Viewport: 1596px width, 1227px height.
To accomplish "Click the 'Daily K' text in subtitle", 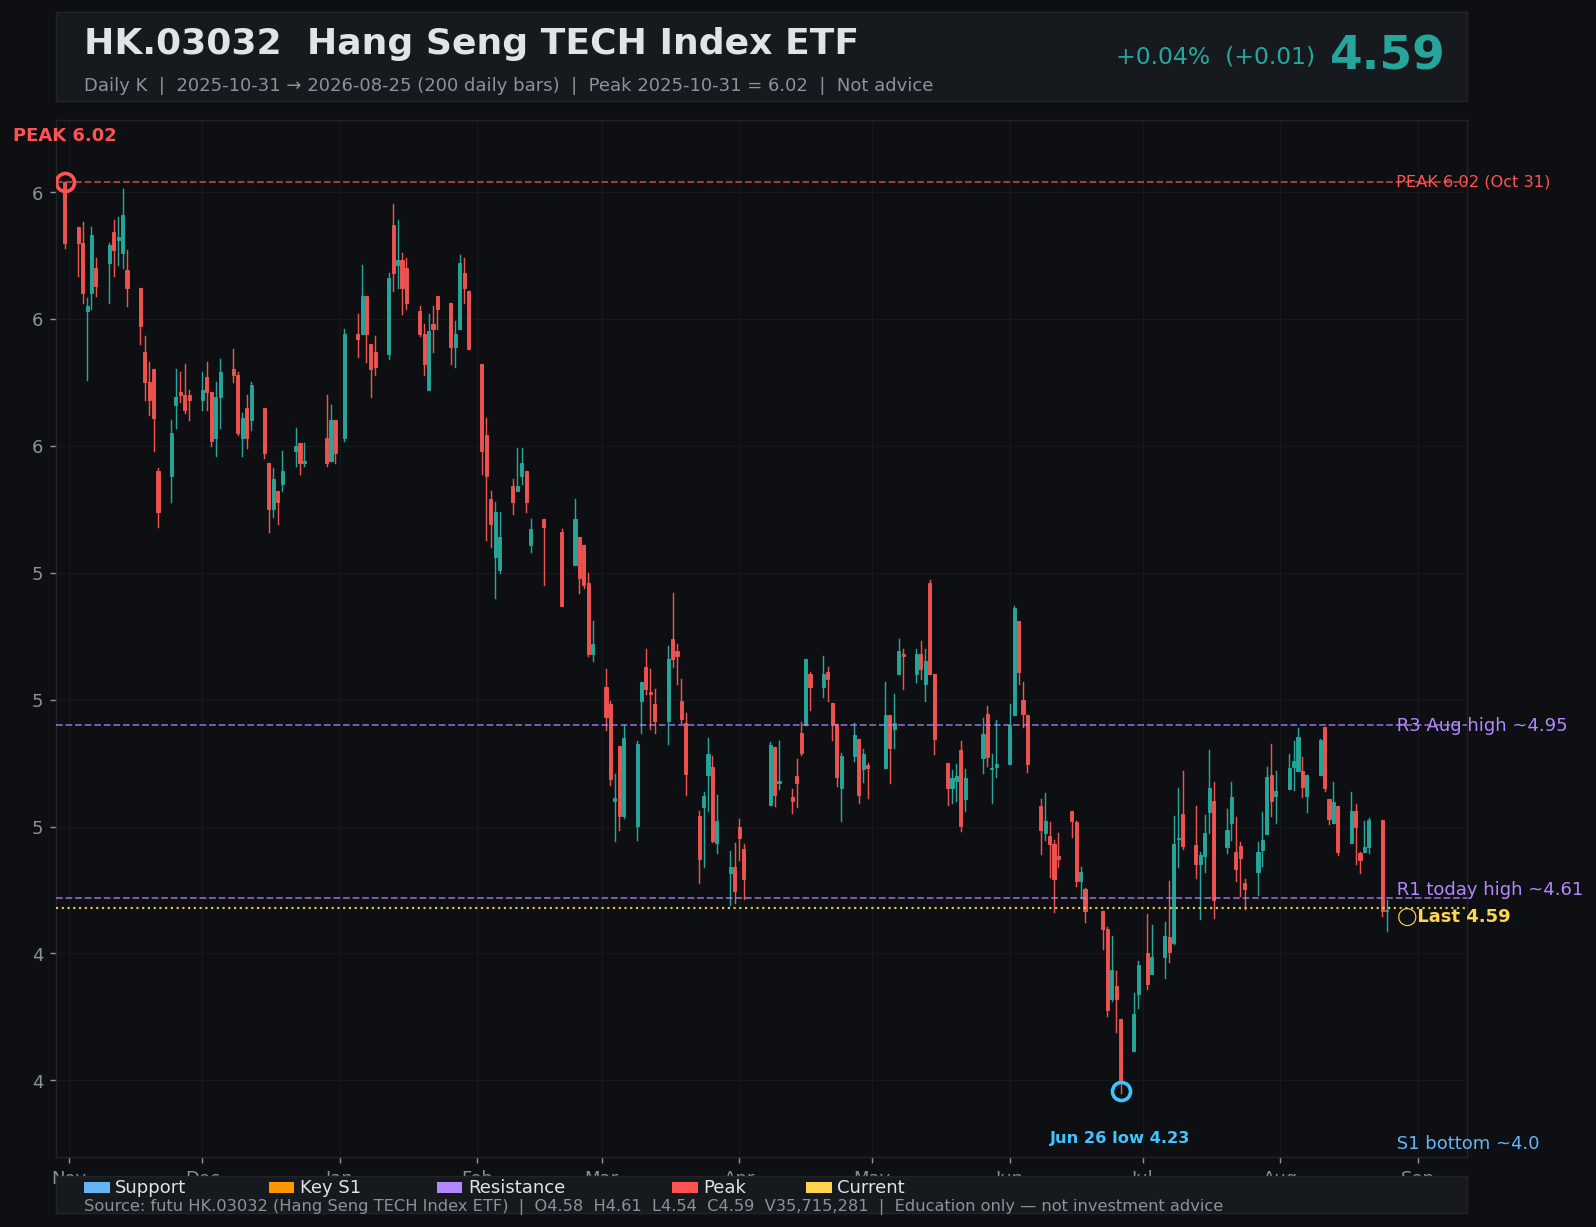I will click(x=115, y=85).
